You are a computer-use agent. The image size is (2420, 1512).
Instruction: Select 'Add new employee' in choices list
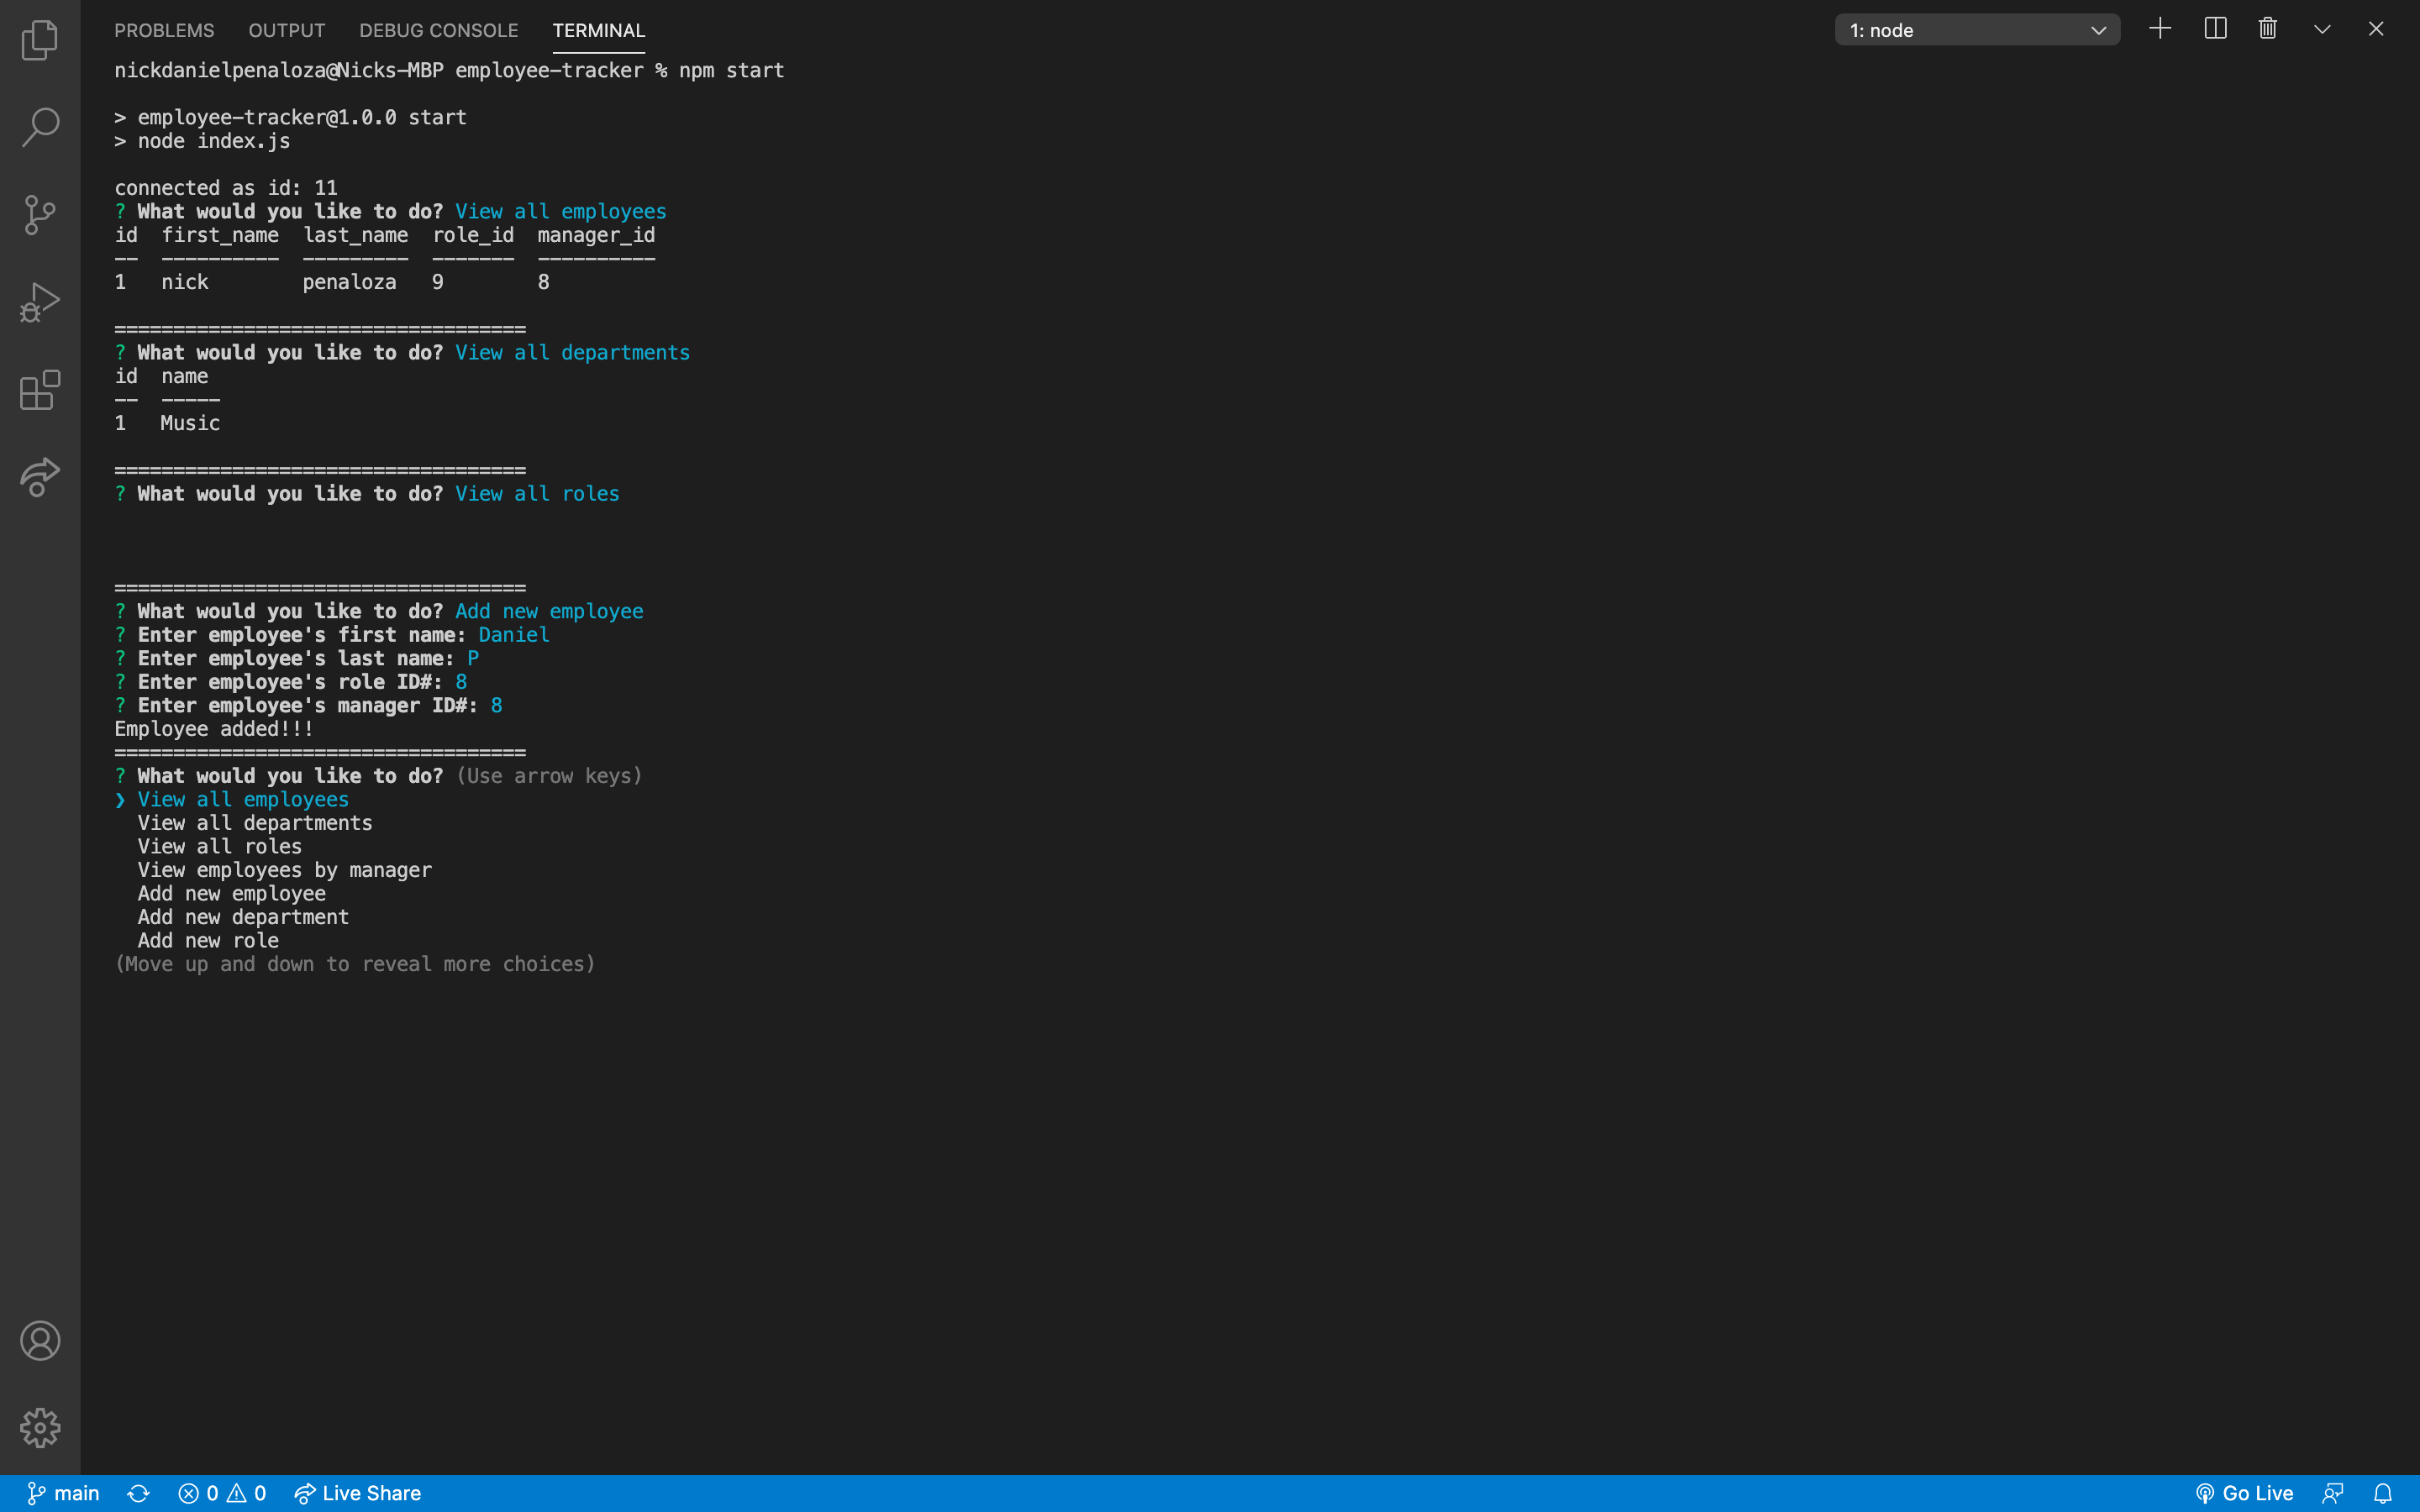232,893
